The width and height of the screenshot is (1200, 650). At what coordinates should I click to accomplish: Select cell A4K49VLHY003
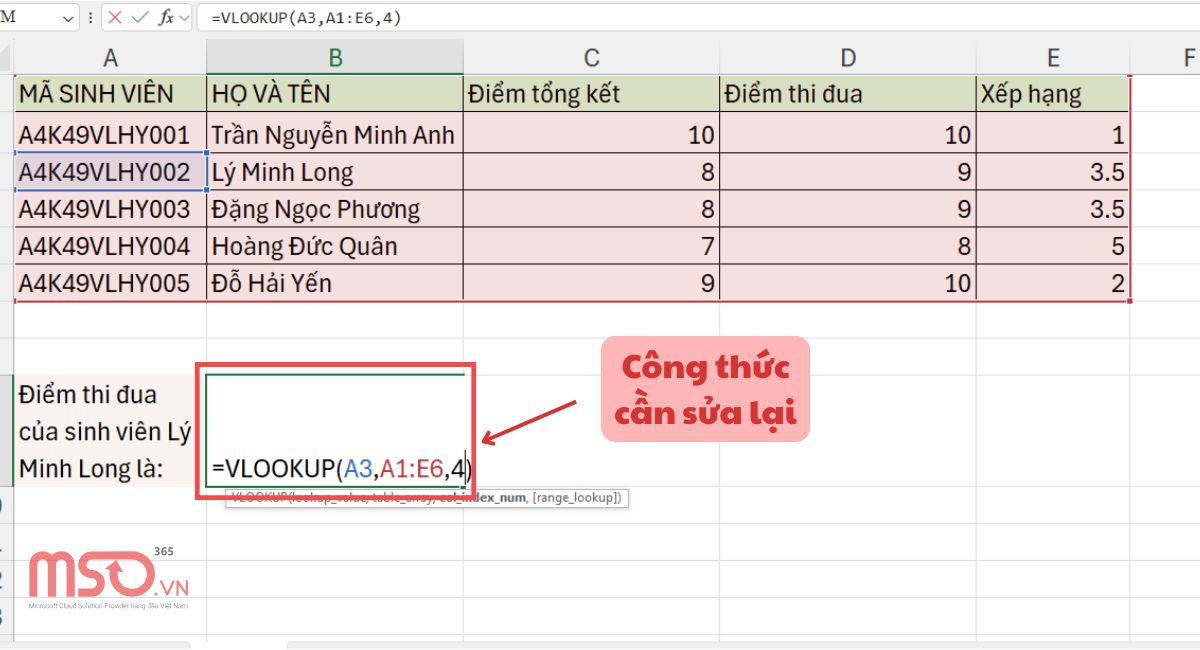[110, 209]
